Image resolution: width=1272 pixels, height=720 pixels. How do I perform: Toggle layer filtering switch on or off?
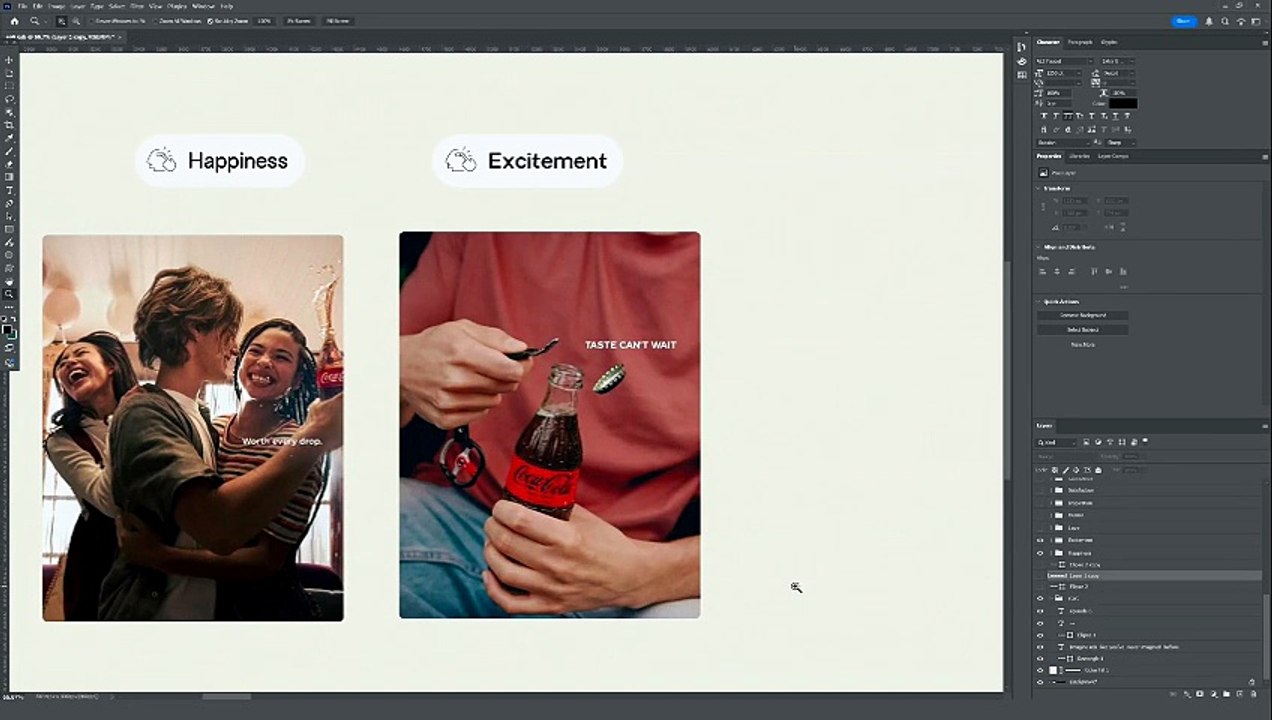[x=1145, y=441]
